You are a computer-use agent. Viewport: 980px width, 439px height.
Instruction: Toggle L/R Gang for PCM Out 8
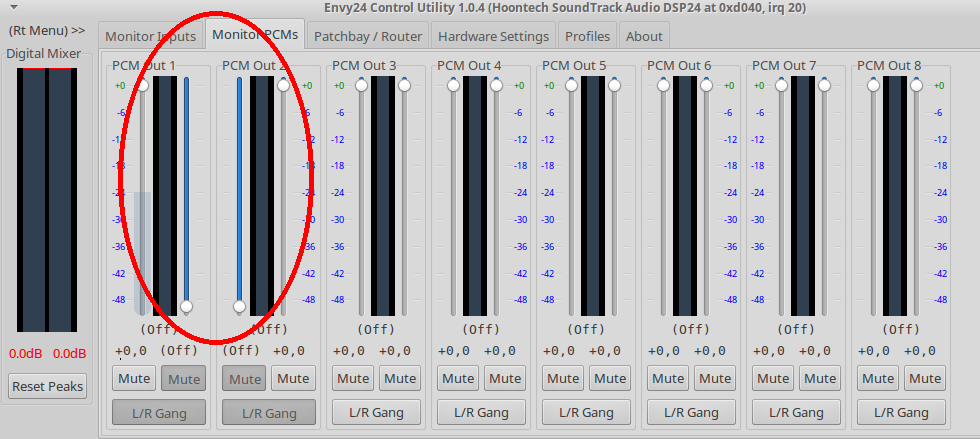(901, 413)
